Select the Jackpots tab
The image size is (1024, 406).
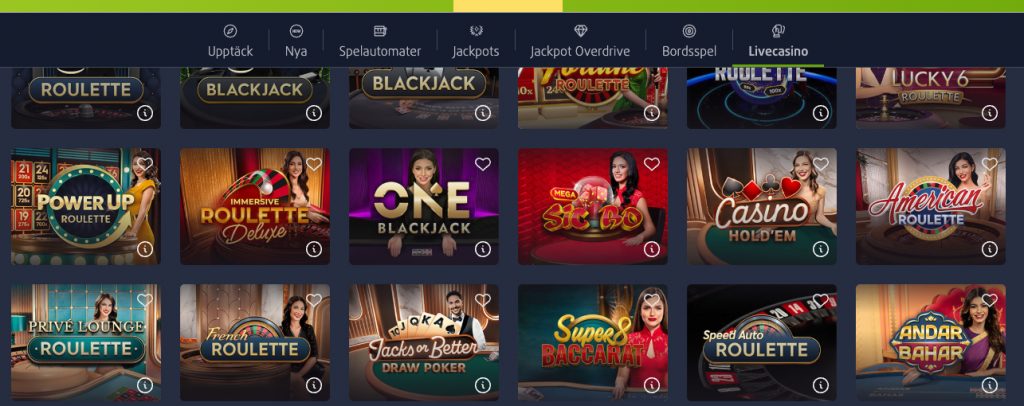(476, 41)
